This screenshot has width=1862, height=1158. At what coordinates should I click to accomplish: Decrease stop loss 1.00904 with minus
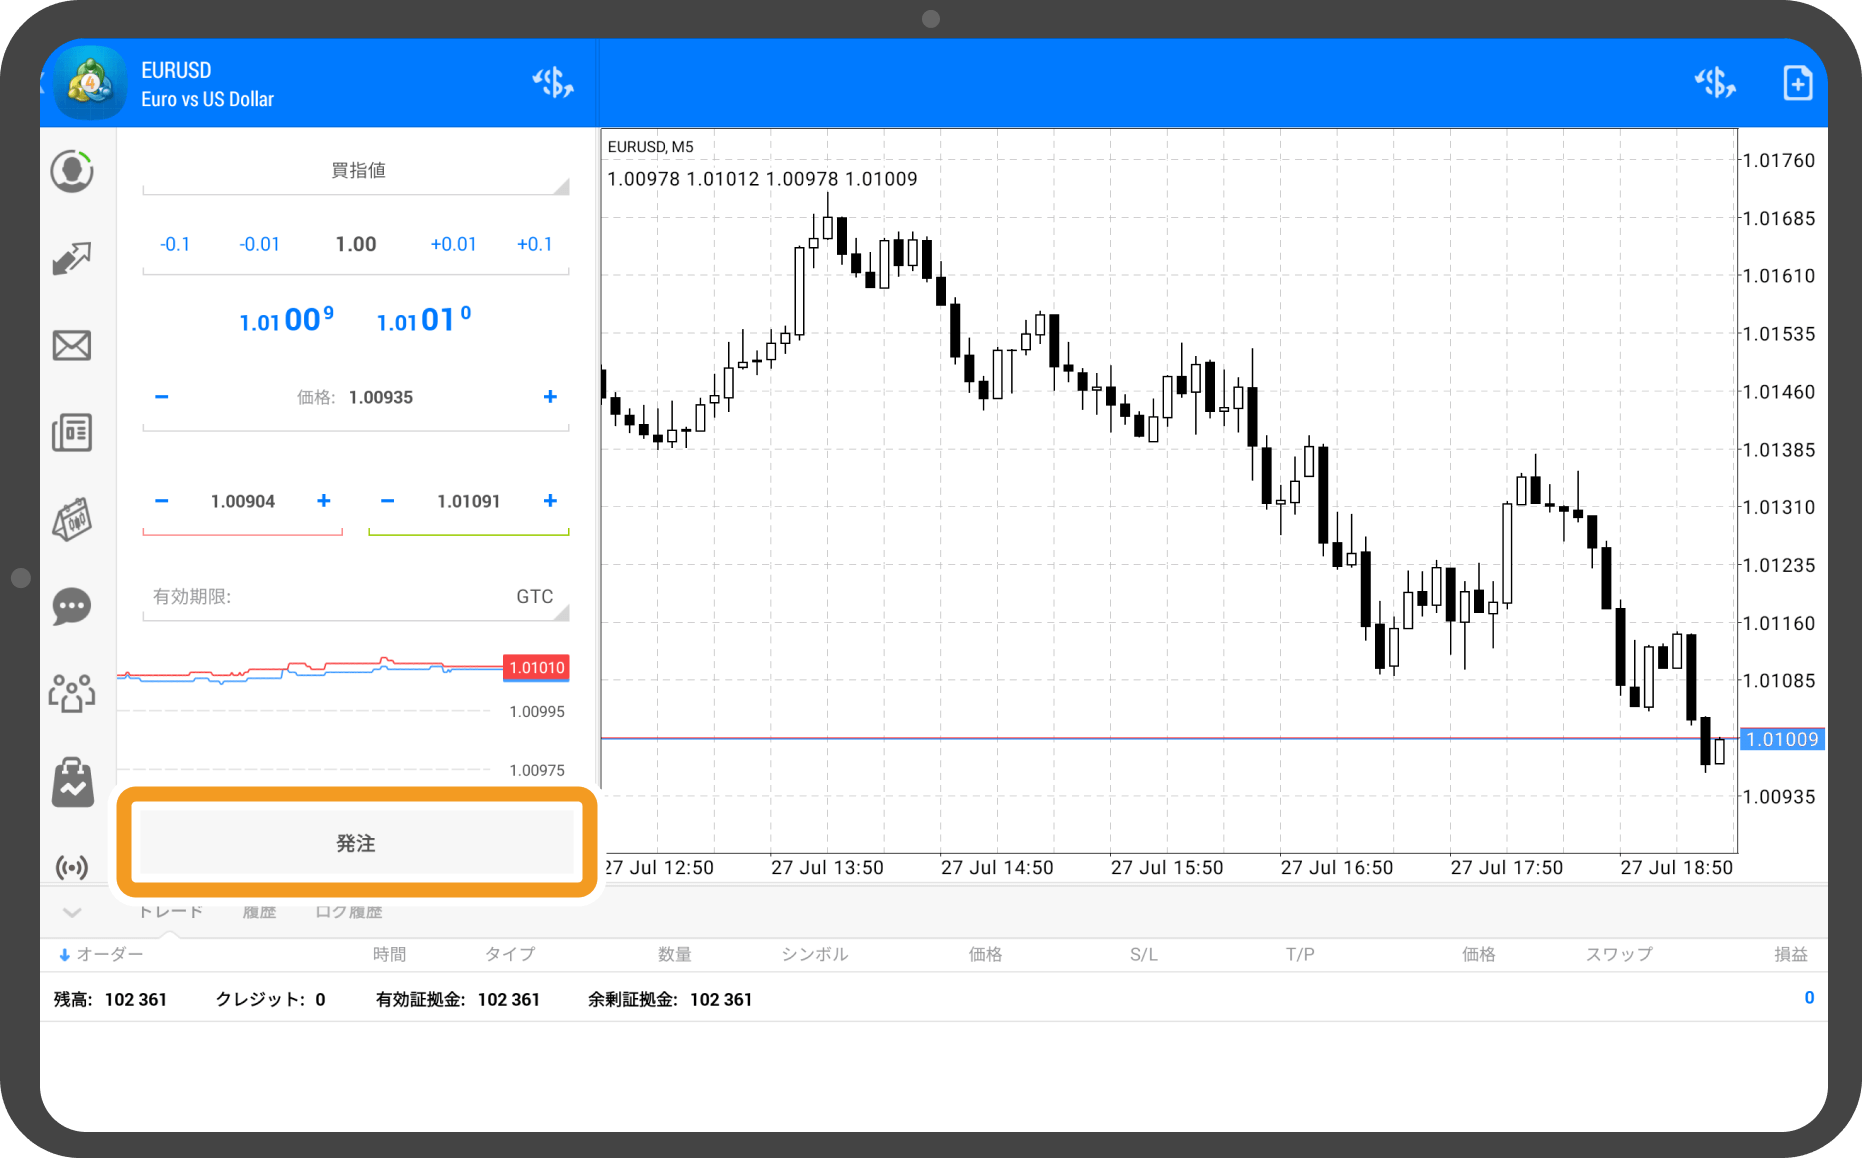pos(162,501)
